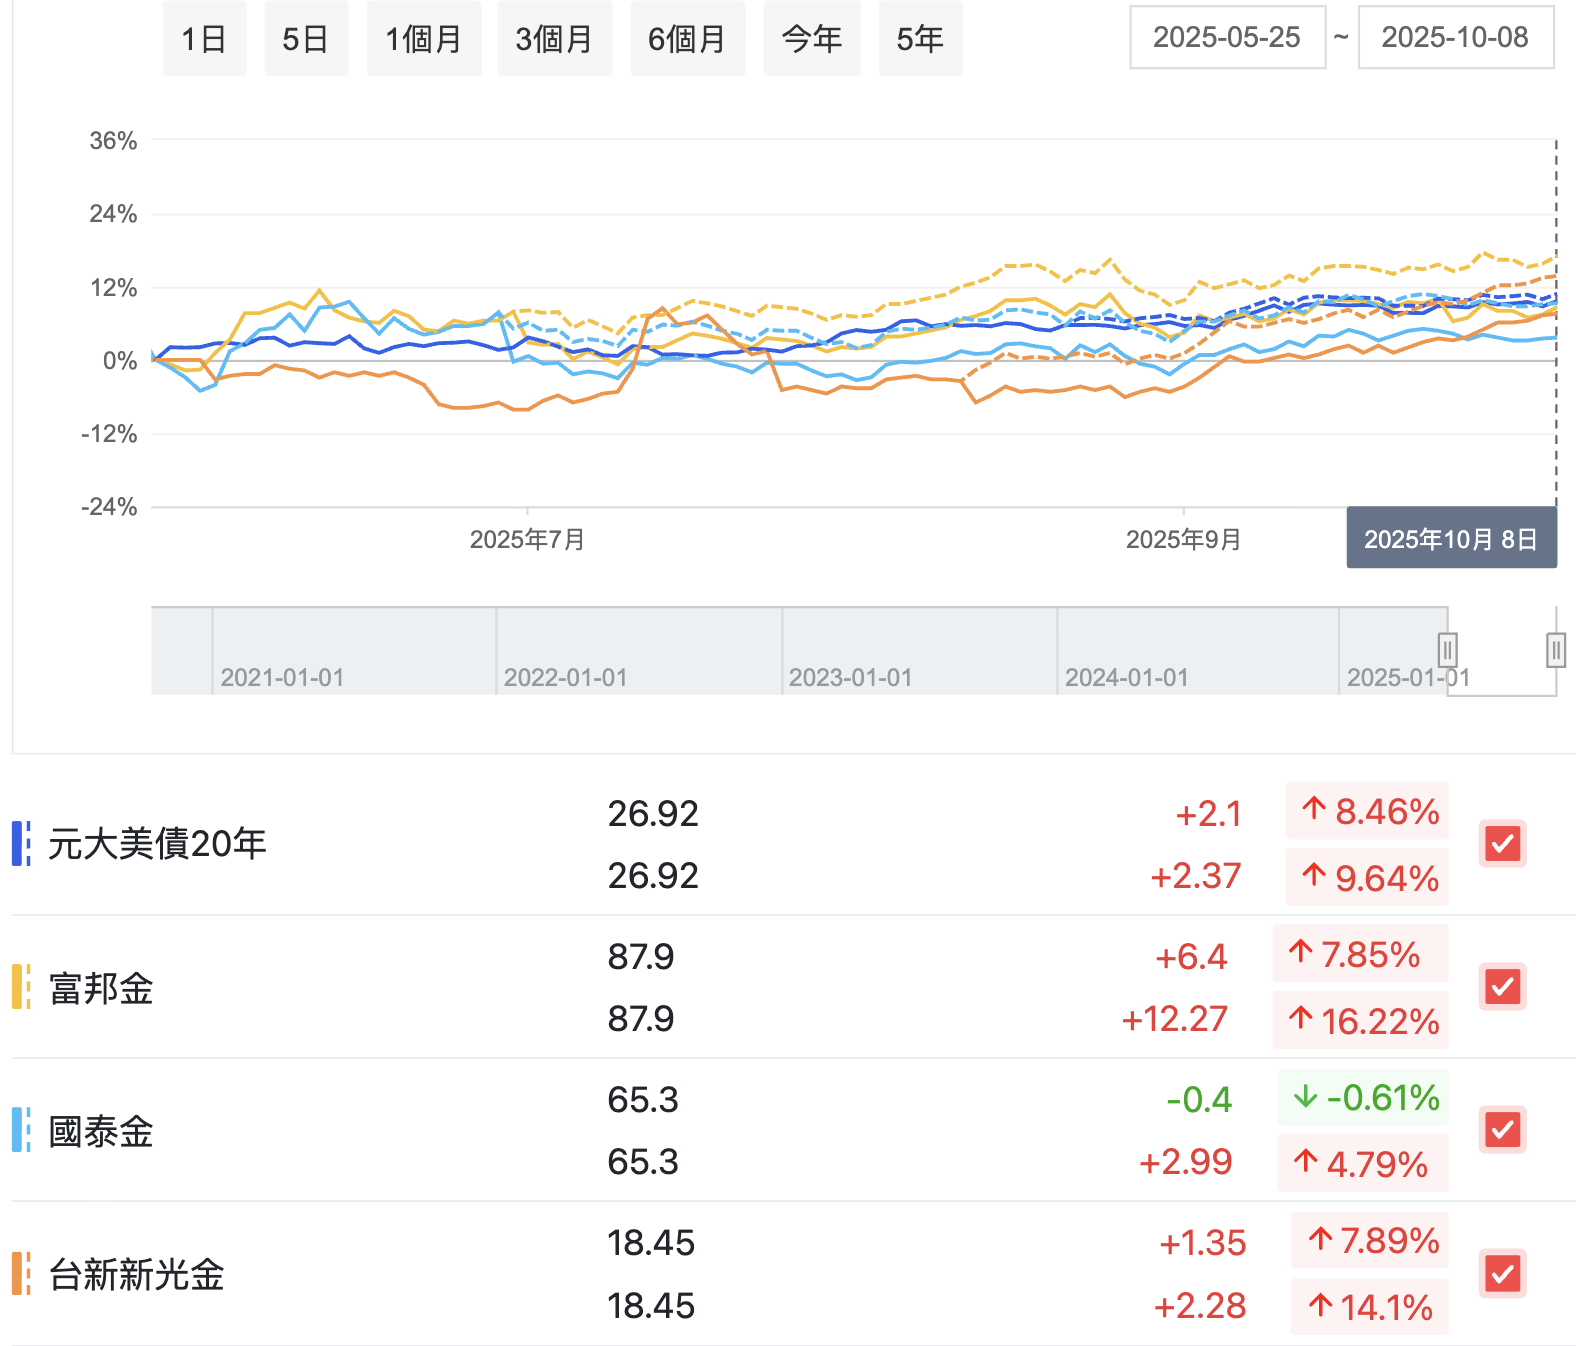Switch chart to 6個月 range
Image resolution: width=1576 pixels, height=1346 pixels.
(x=687, y=39)
